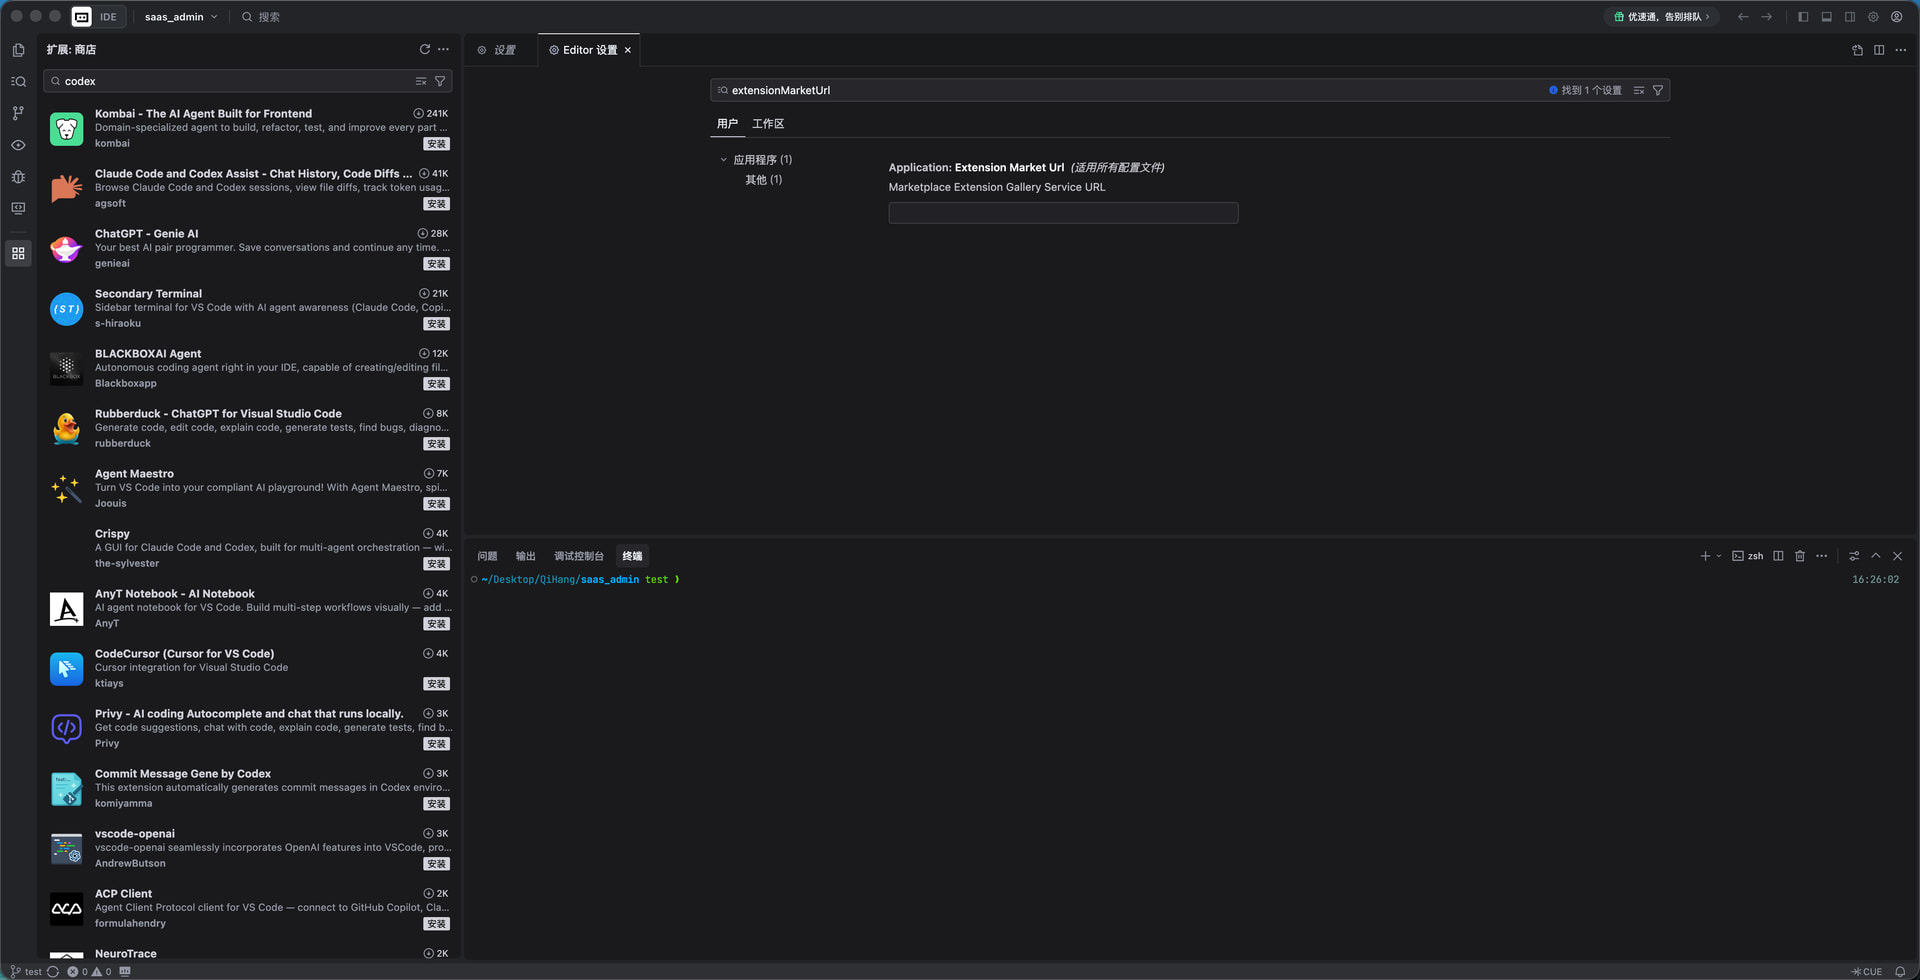The width and height of the screenshot is (1920, 980).
Task: Open settings JSON file icon
Action: (x=1857, y=50)
